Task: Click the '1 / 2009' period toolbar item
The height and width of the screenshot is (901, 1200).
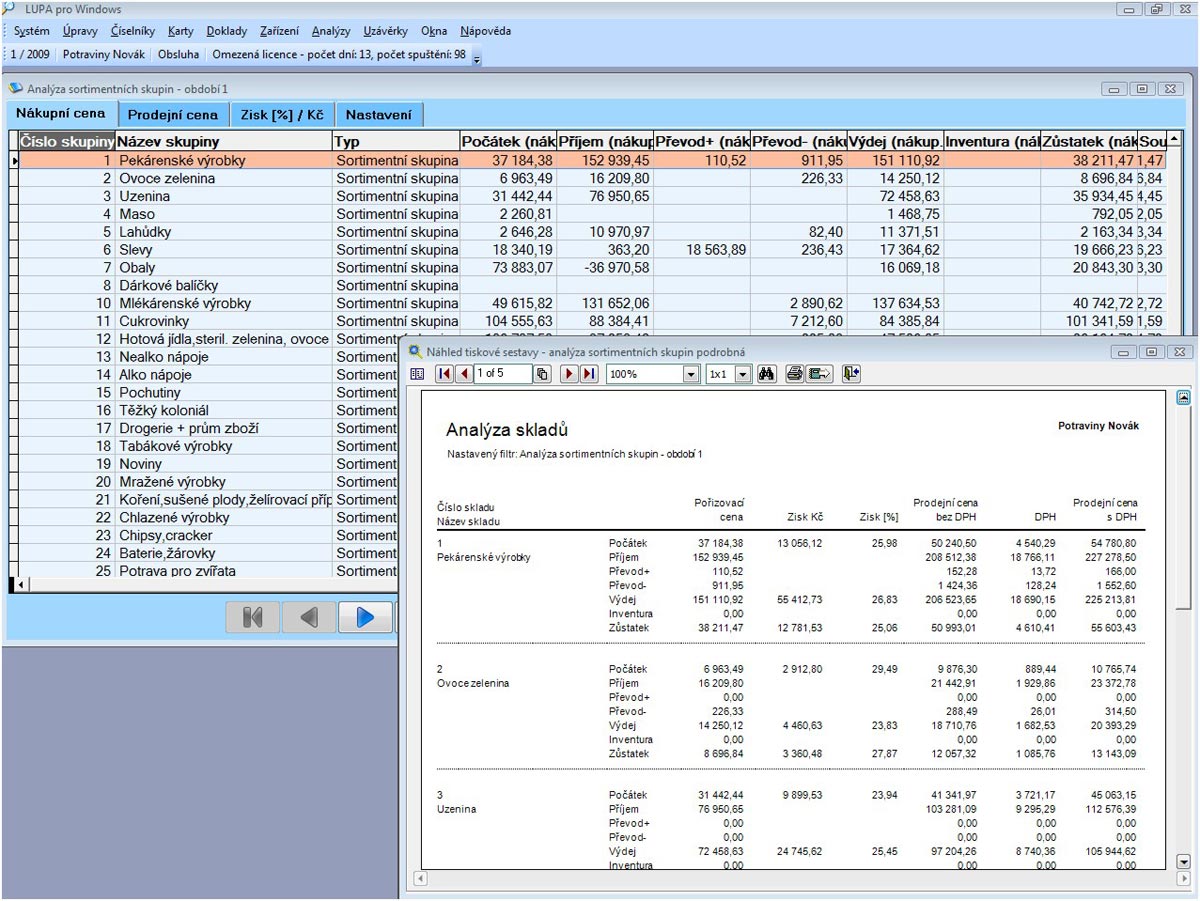Action: point(30,55)
